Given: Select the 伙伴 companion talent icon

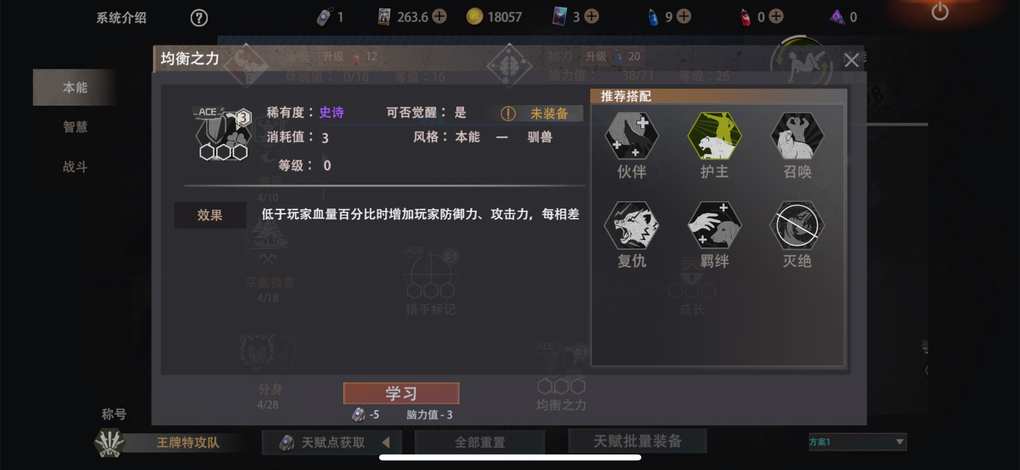Looking at the screenshot, I should click(x=631, y=136).
